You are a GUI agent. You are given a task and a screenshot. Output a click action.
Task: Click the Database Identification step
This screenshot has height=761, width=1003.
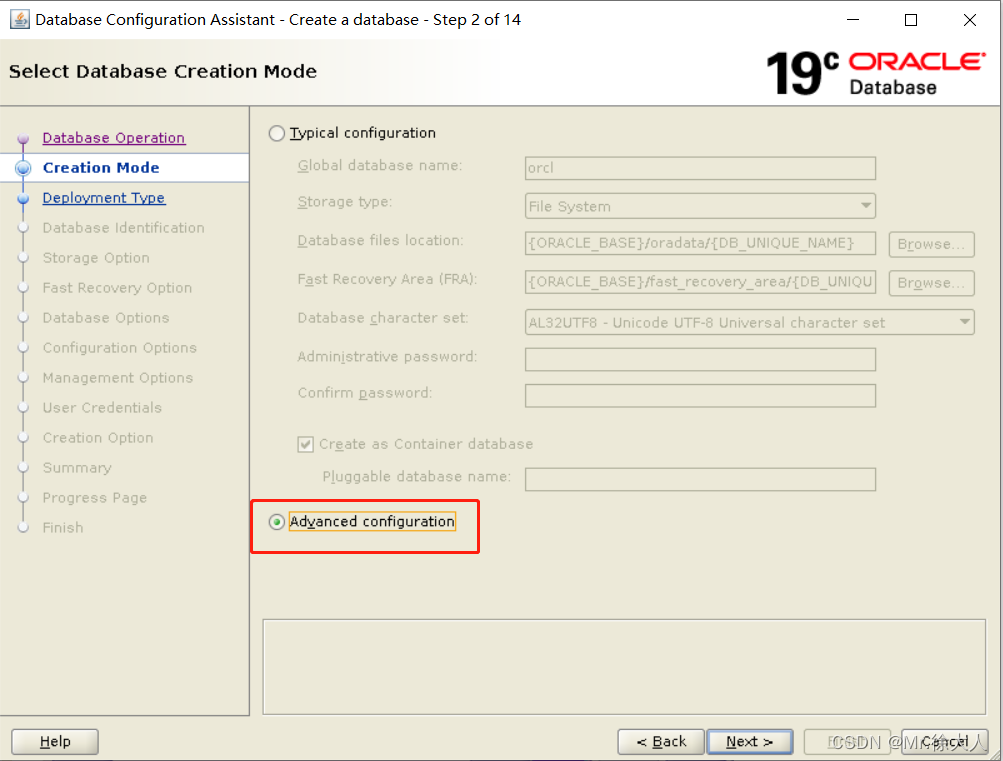[123, 228]
